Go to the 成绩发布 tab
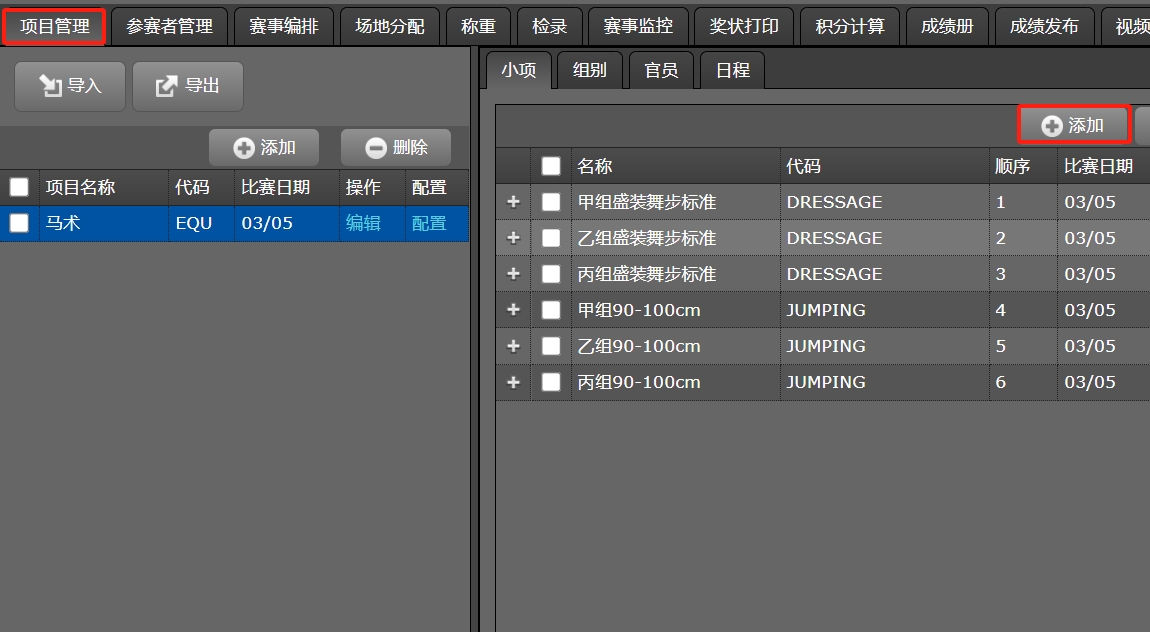The image size is (1150, 632). click(x=1044, y=26)
